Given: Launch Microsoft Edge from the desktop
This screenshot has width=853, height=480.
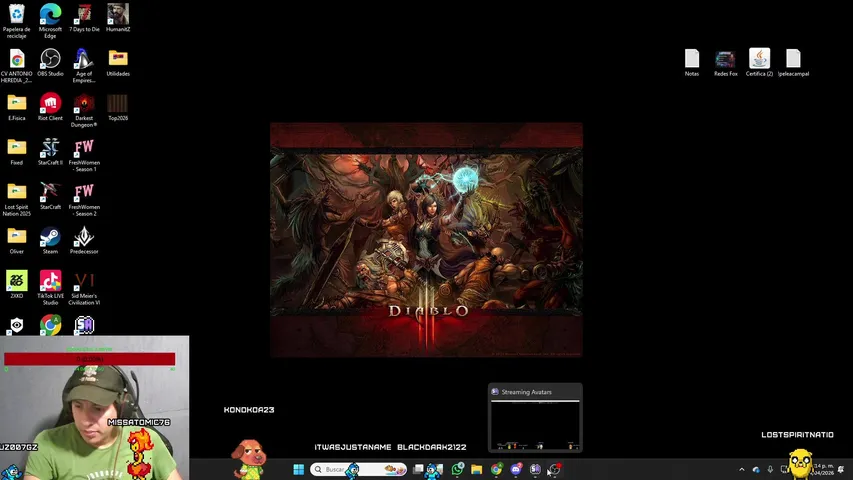Looking at the screenshot, I should click(x=50, y=21).
